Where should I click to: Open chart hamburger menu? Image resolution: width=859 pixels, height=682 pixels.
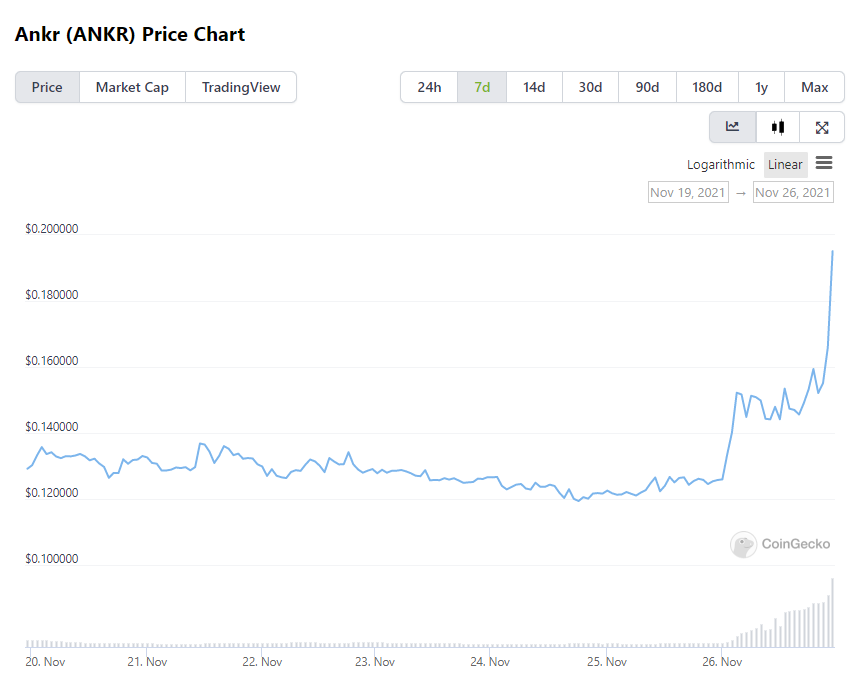[x=824, y=163]
